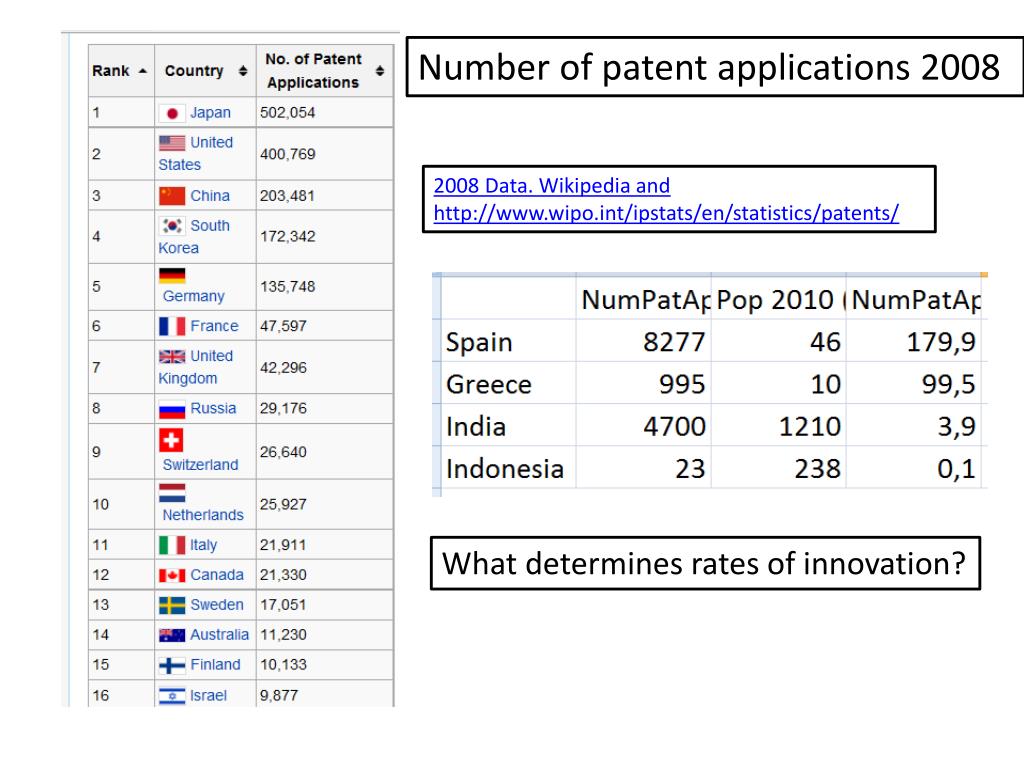Click Canada's value 21,330
Screen dimensions: 1024x768
(283, 575)
